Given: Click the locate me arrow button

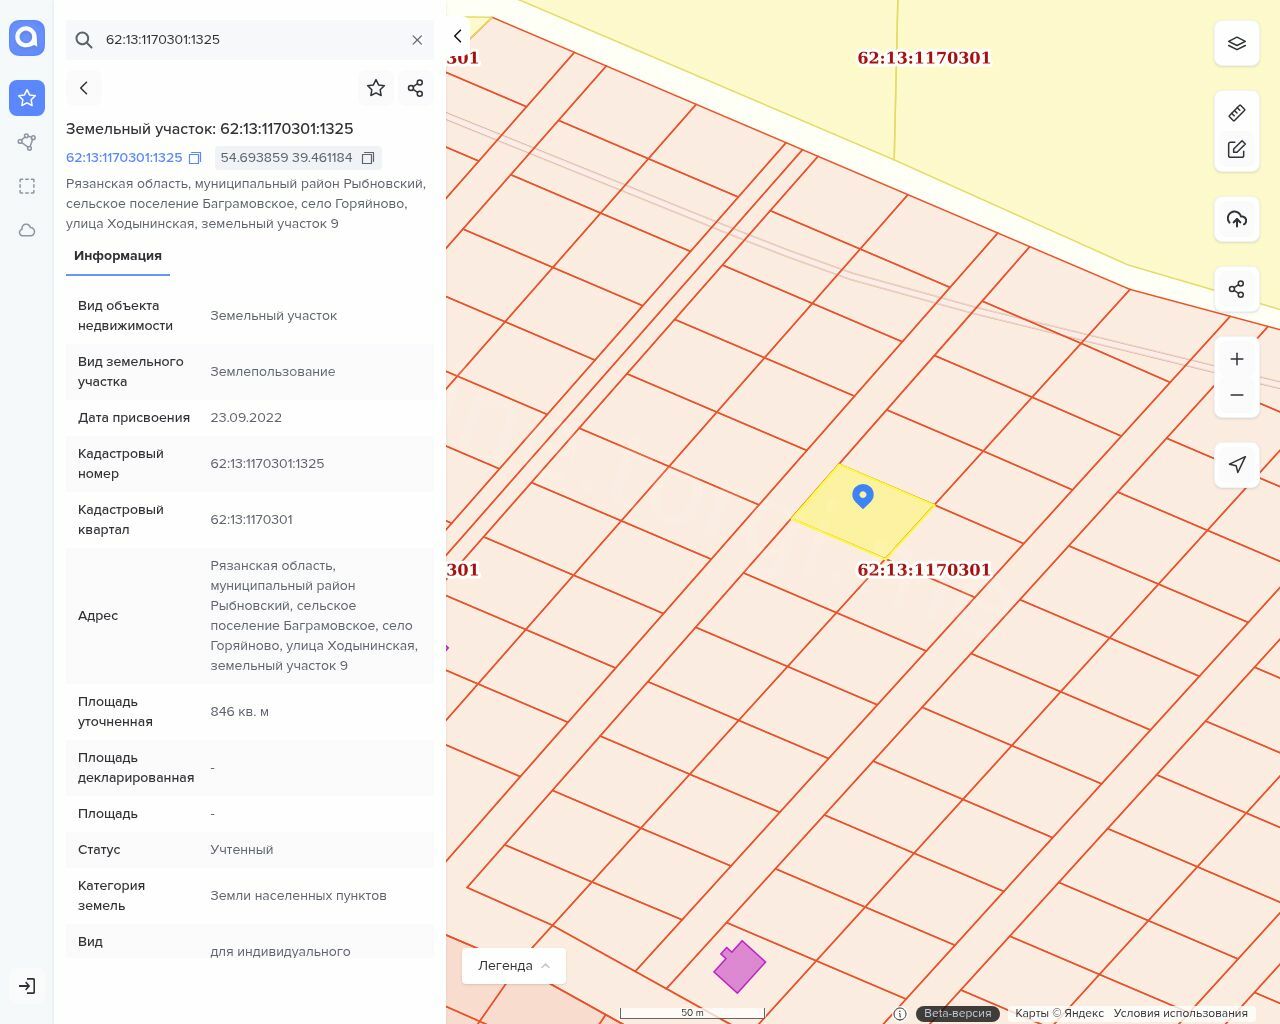Looking at the screenshot, I should pos(1236,465).
